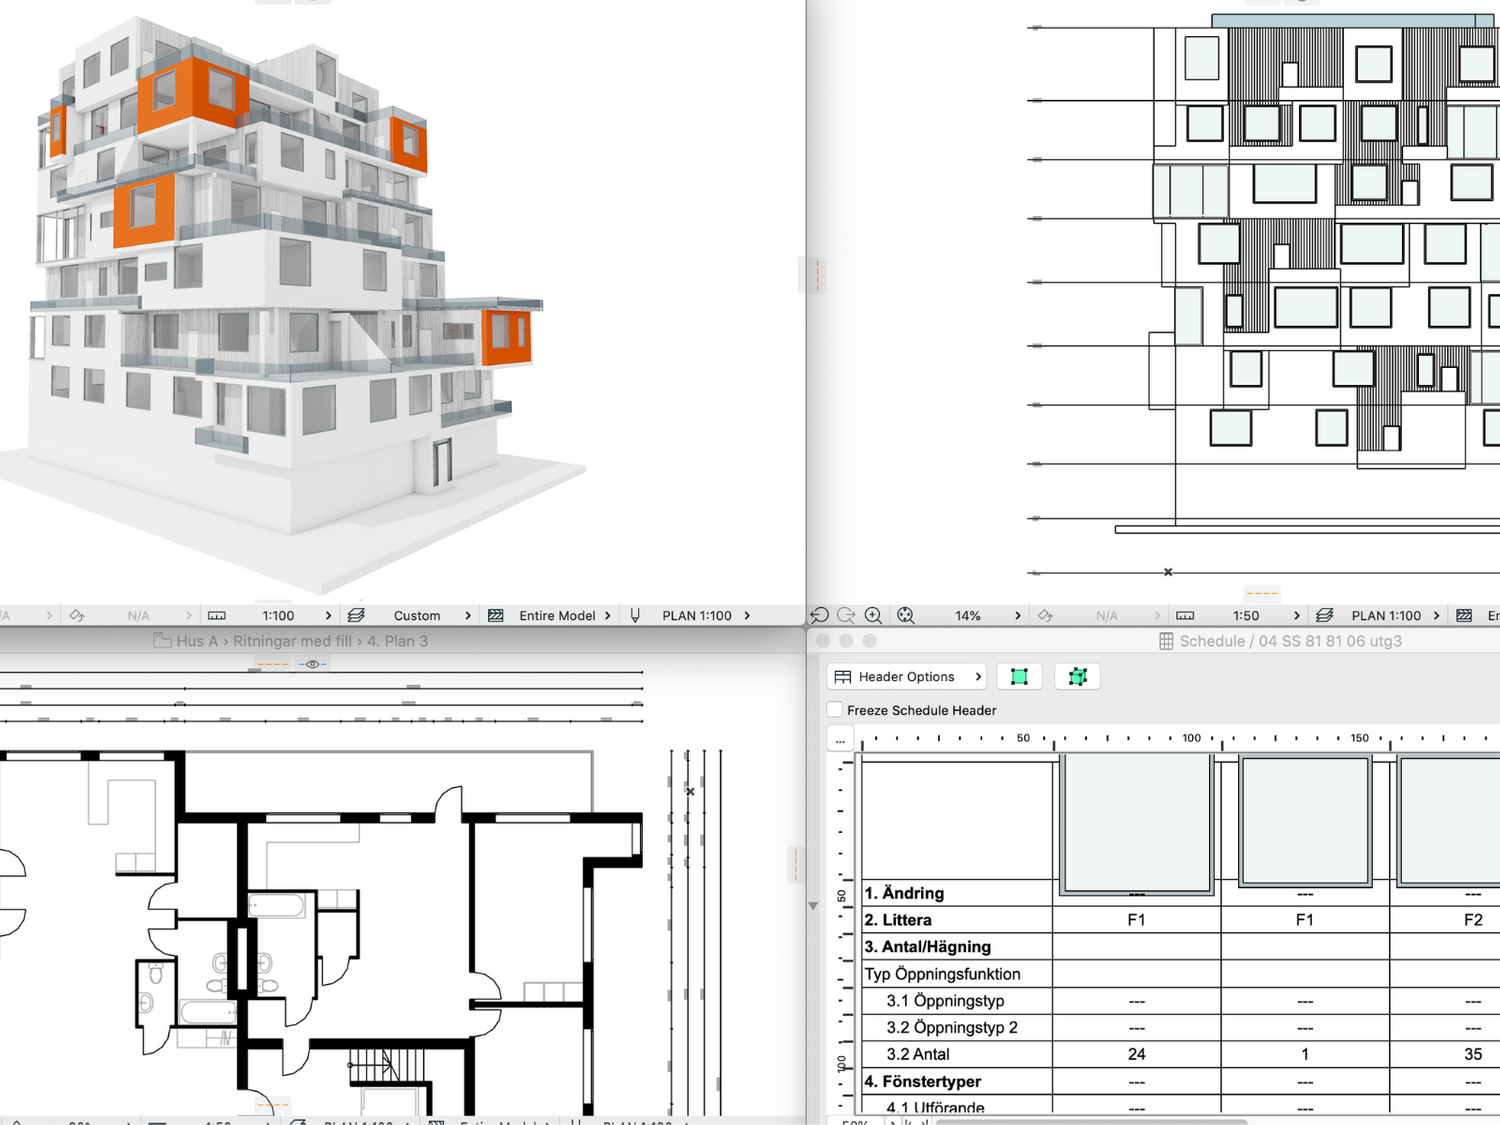Select in 2D green square icon

tap(1019, 677)
